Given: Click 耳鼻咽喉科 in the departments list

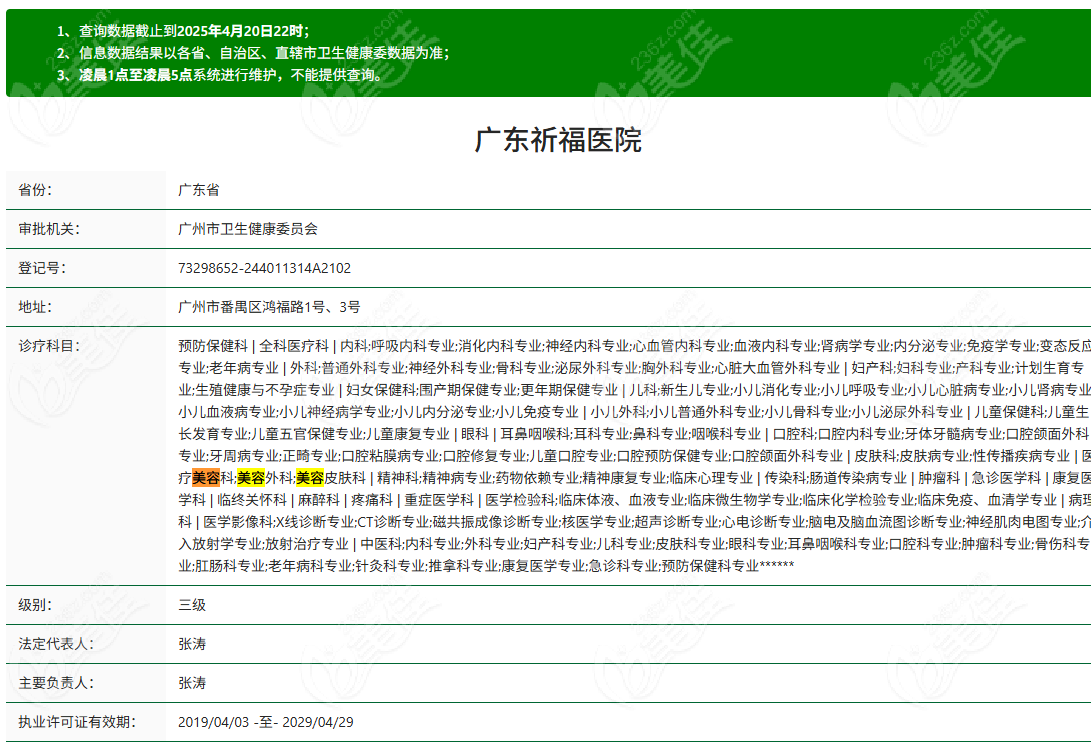Looking at the screenshot, I should 535,434.
